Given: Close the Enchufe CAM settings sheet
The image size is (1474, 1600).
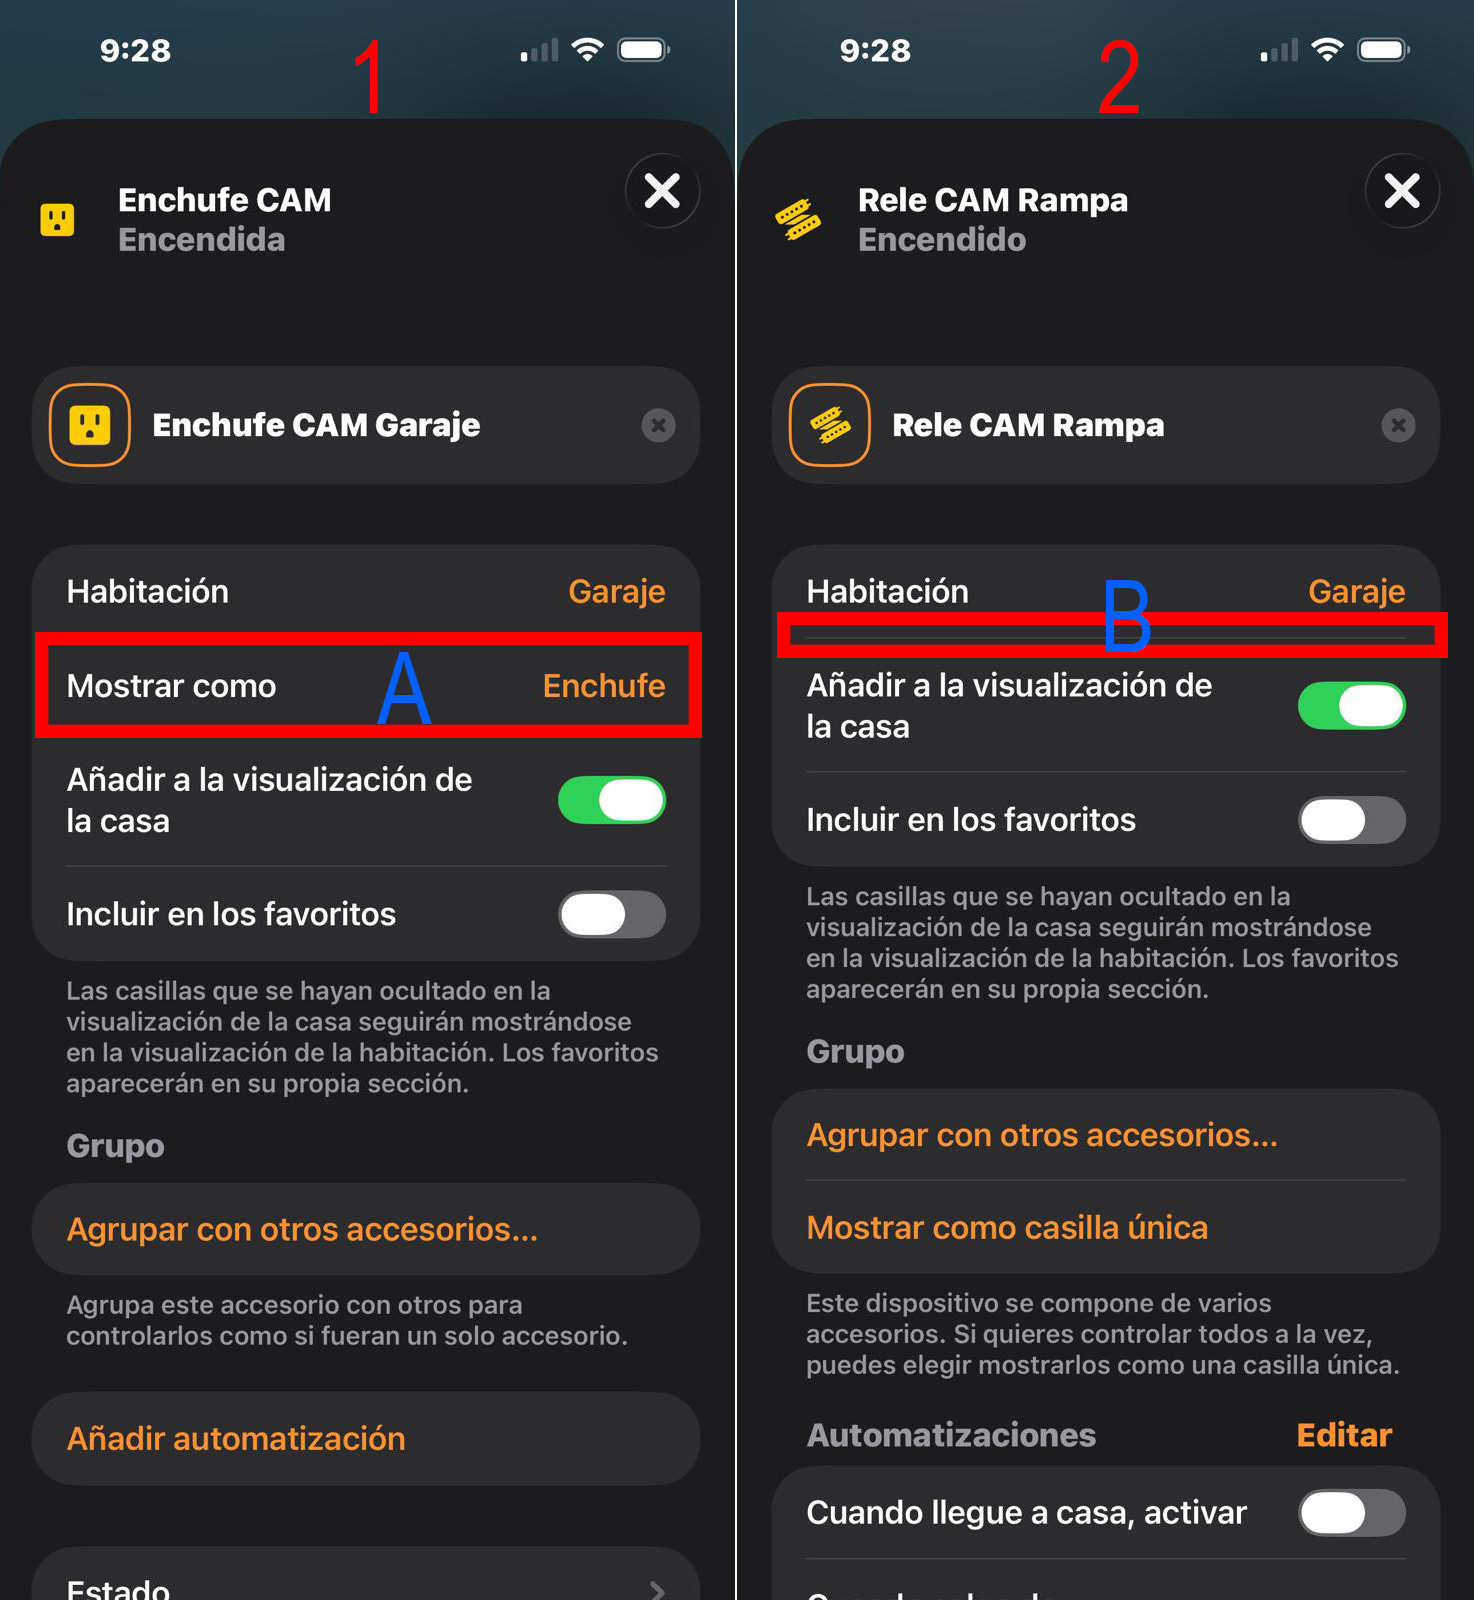Looking at the screenshot, I should tap(662, 190).
